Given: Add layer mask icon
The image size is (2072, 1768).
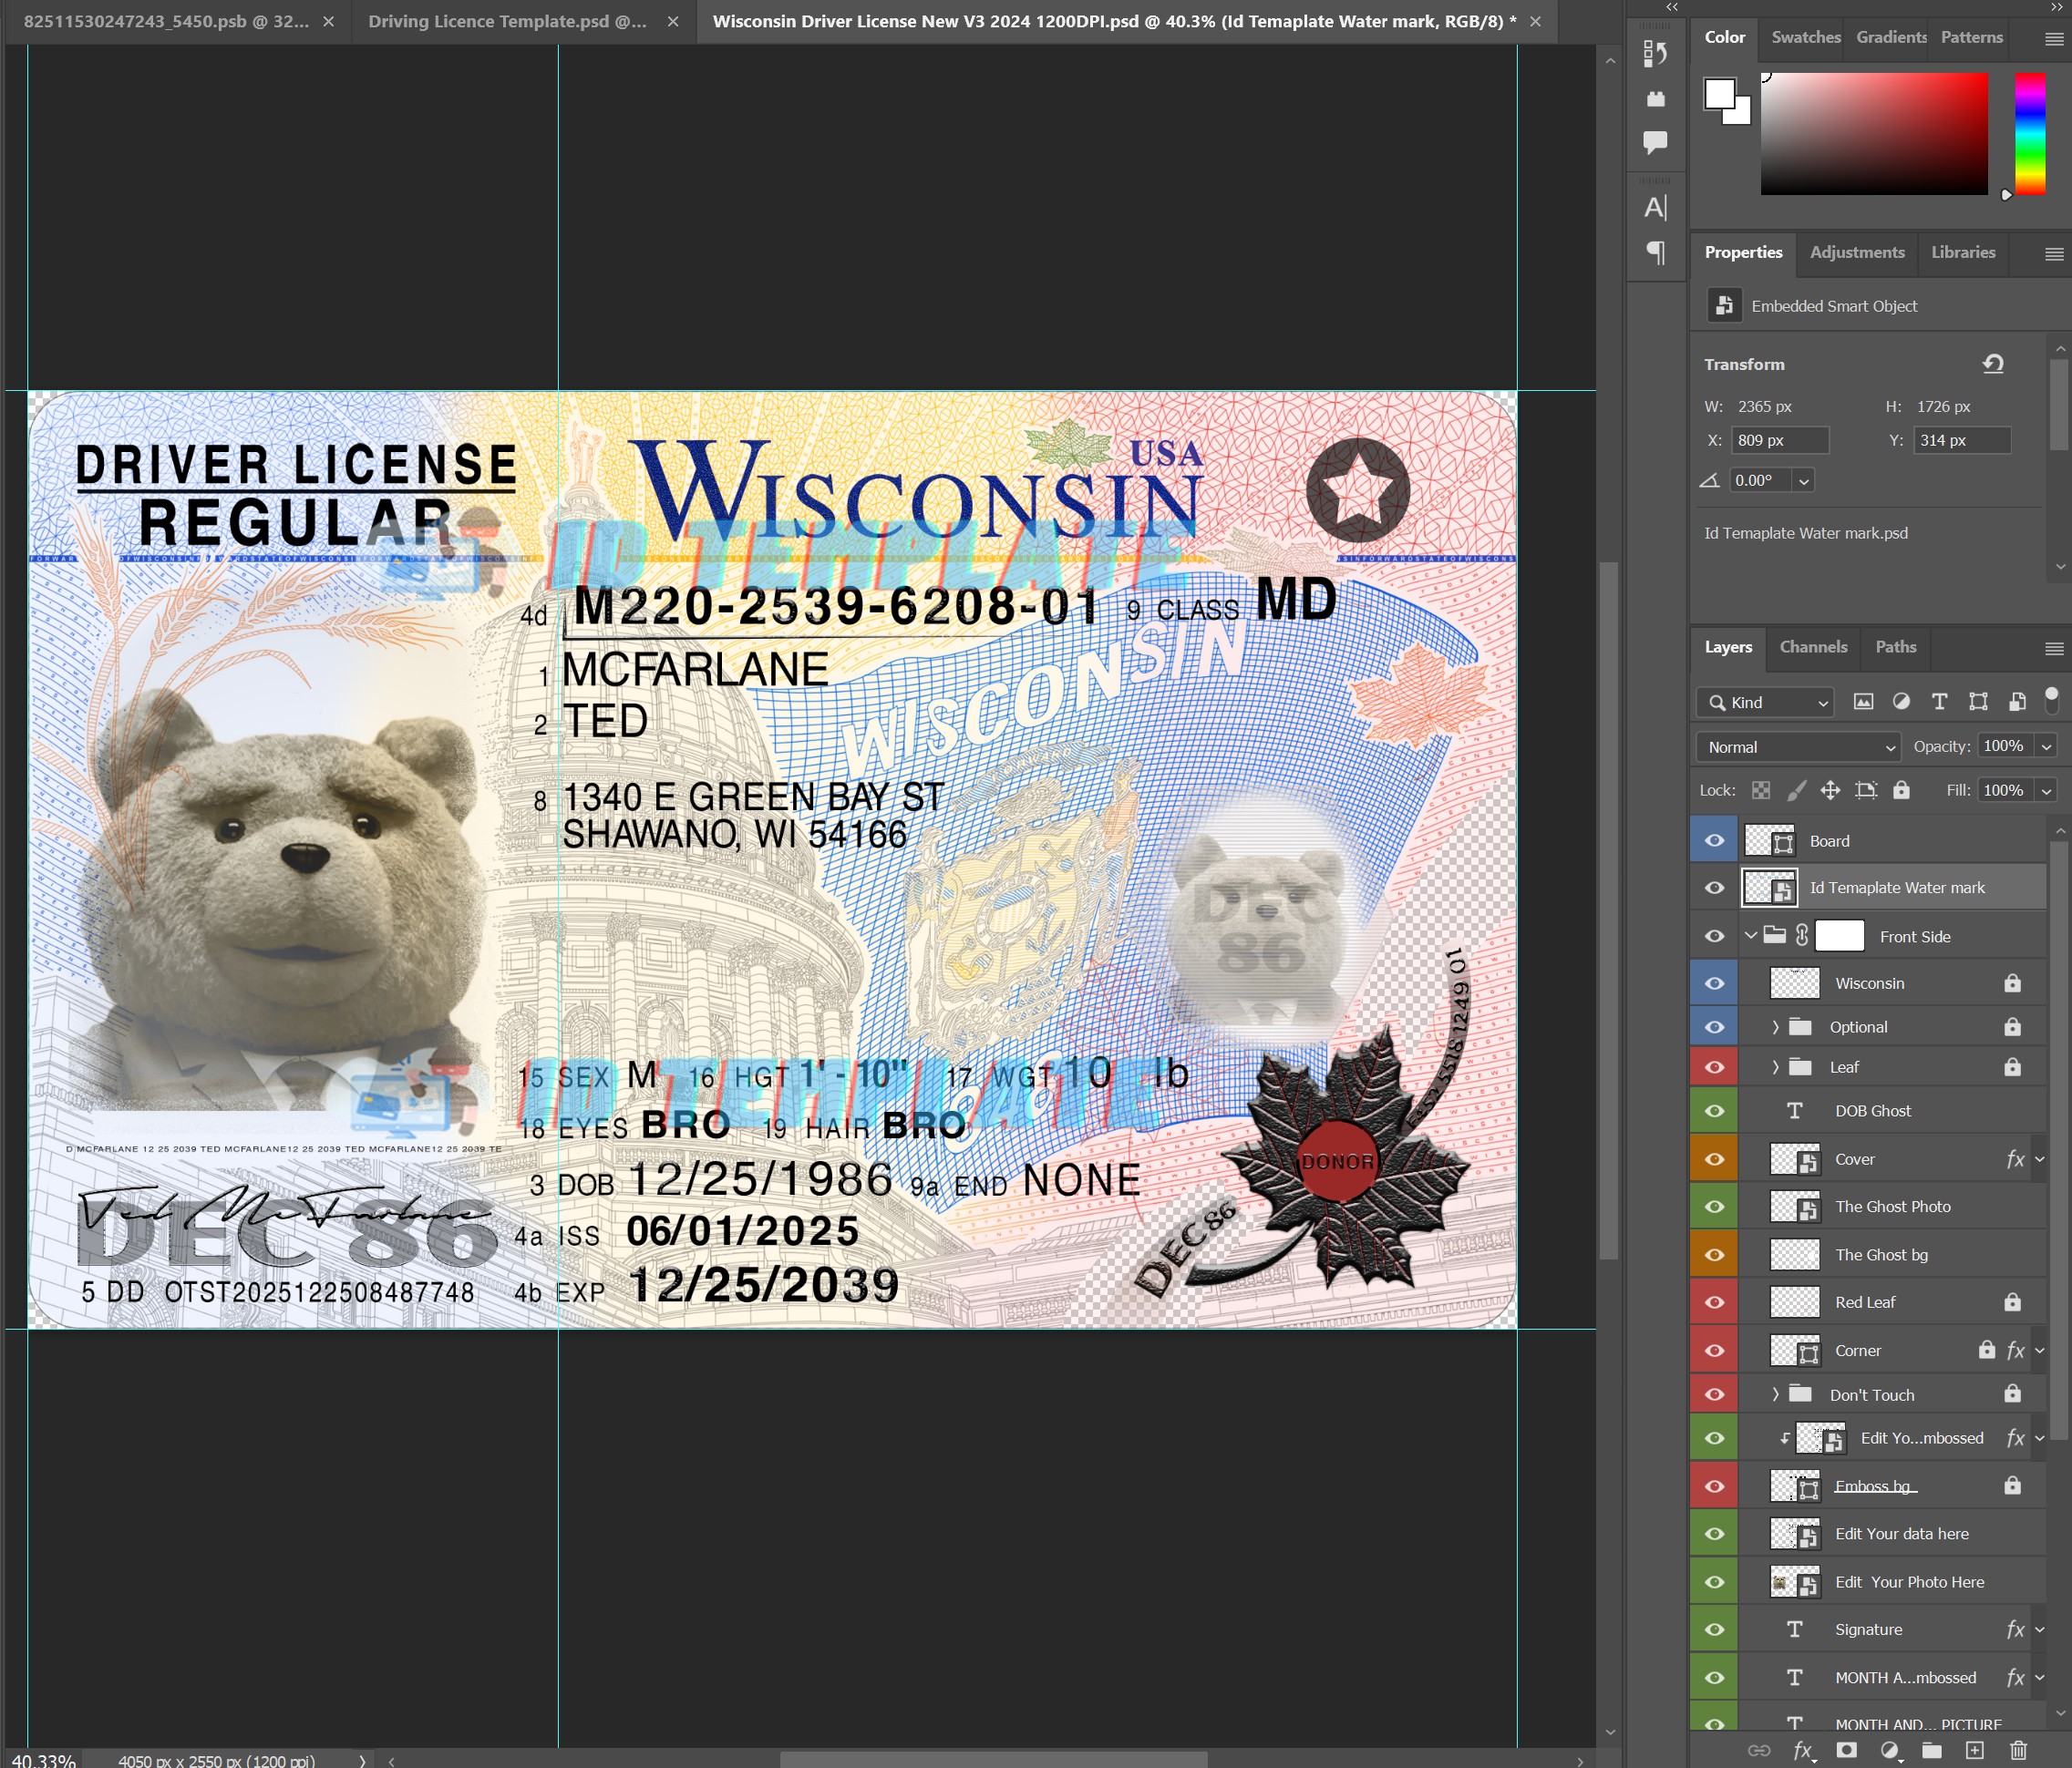Looking at the screenshot, I should coord(1846,1750).
